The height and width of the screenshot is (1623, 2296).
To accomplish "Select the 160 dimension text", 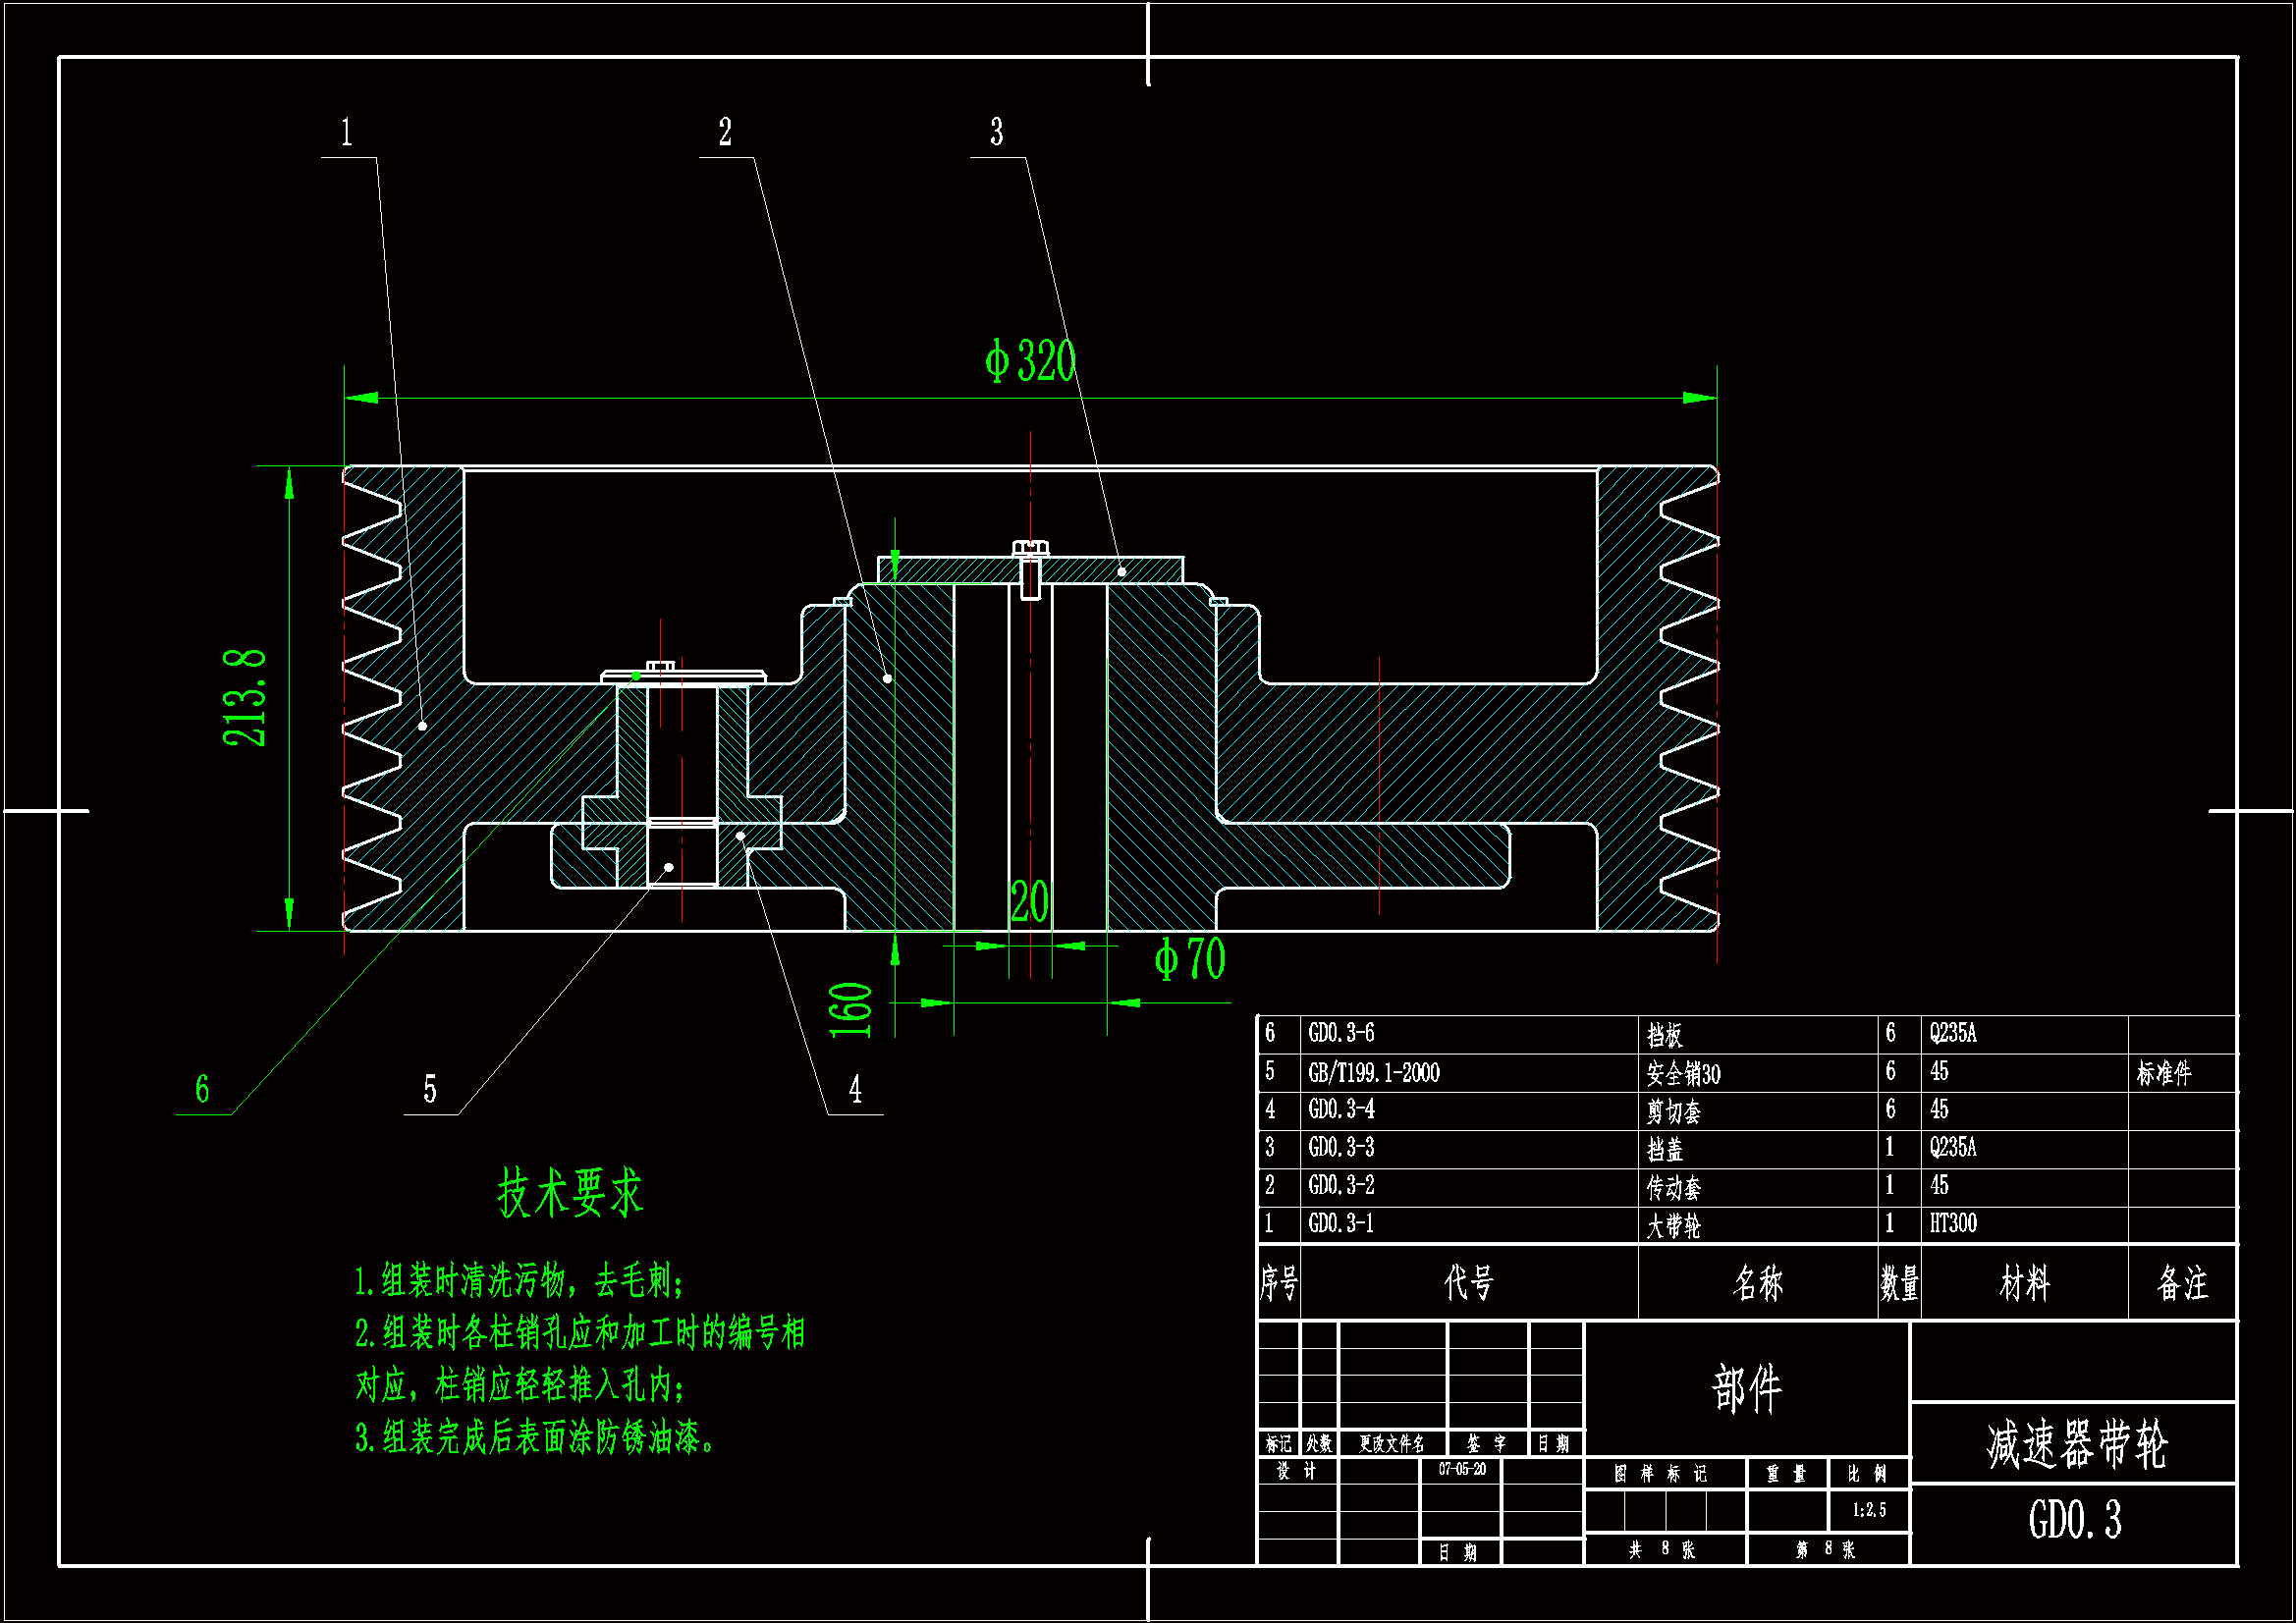I will (x=852, y=1010).
